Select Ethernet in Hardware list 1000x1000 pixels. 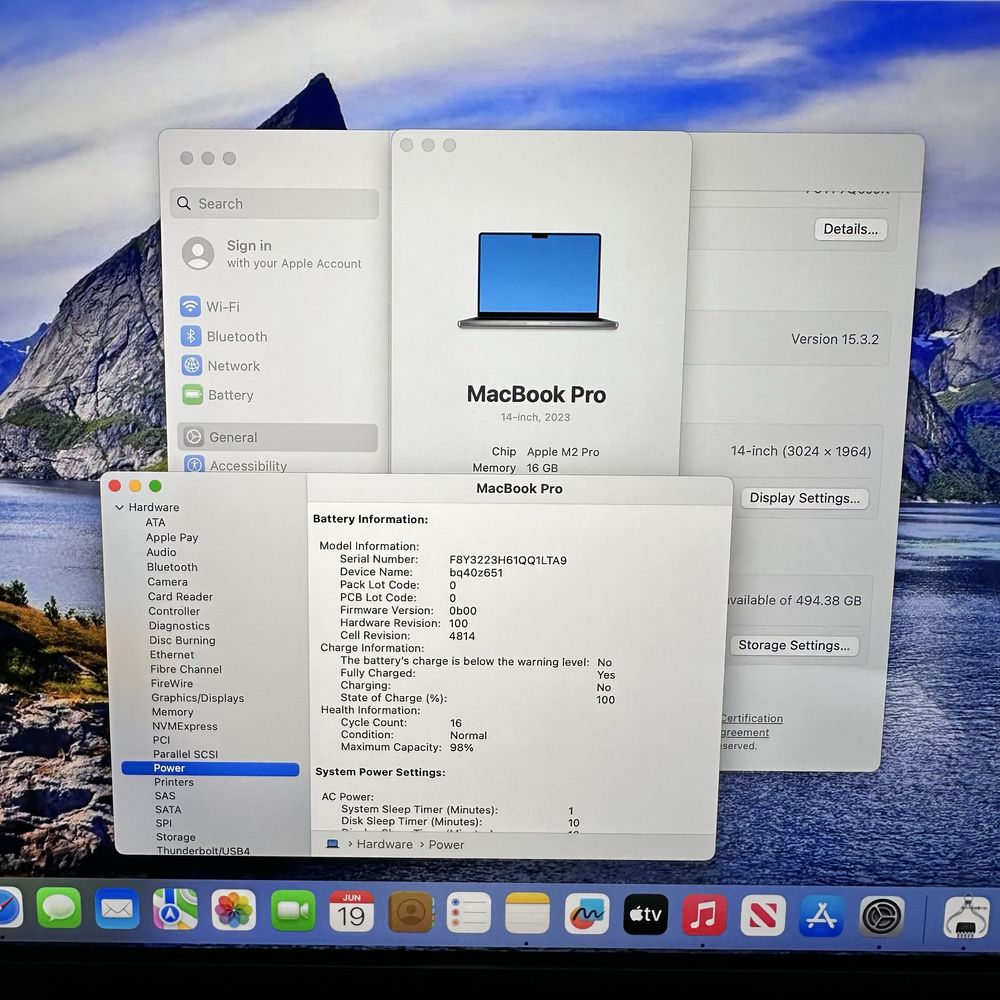pos(172,655)
